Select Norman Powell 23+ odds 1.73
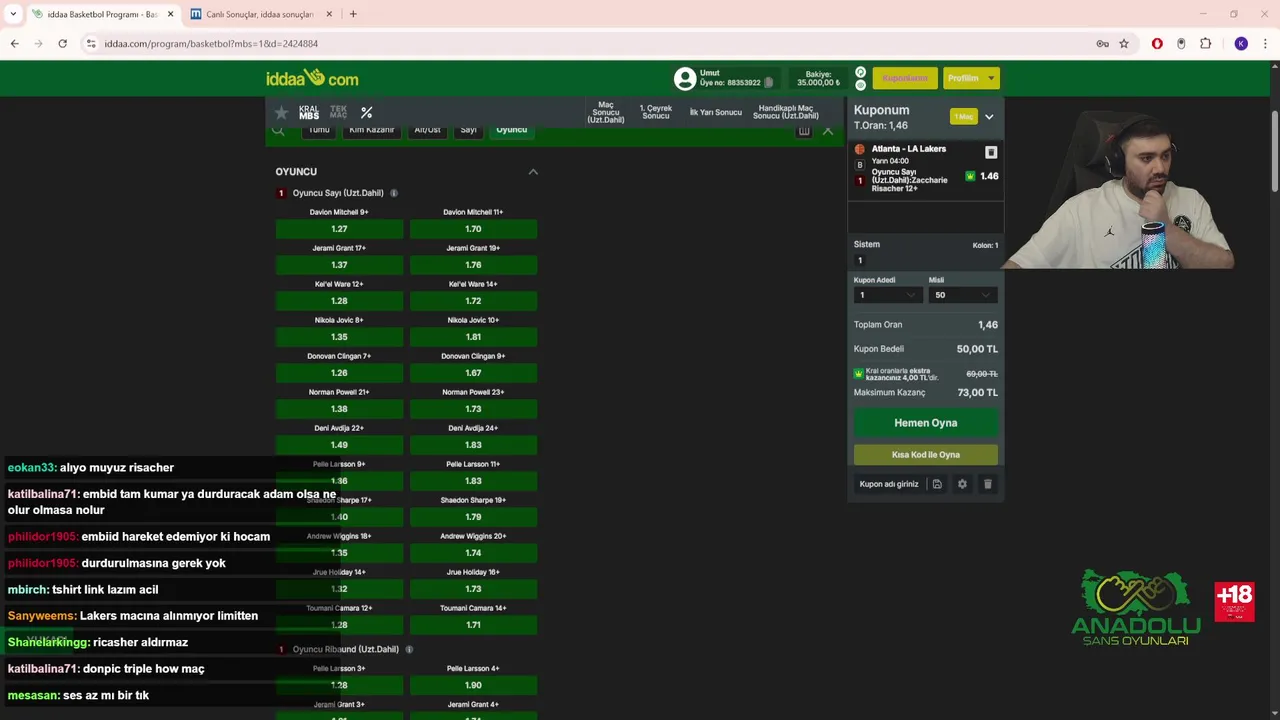 coord(473,409)
